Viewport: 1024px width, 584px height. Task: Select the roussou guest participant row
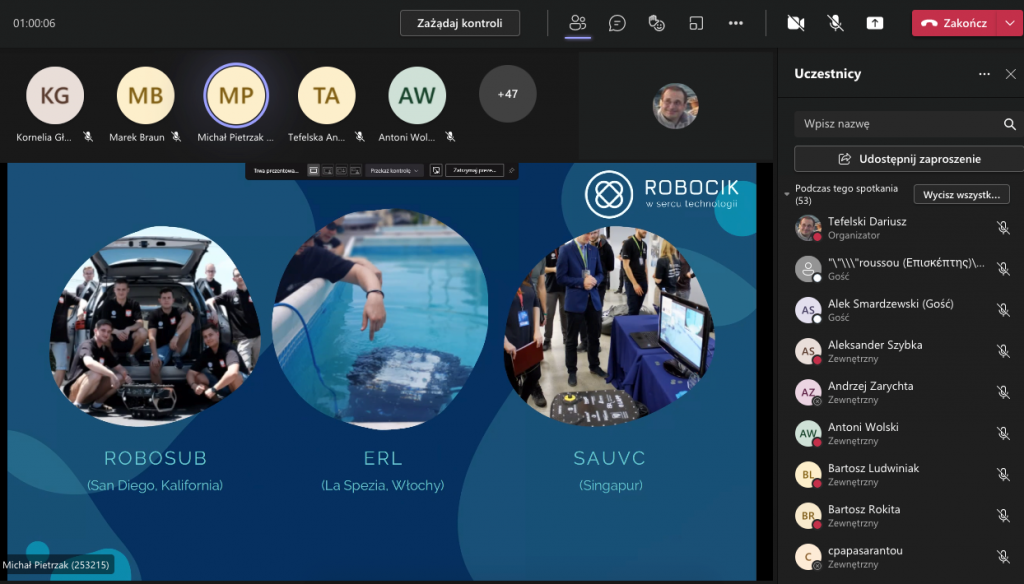coord(904,268)
